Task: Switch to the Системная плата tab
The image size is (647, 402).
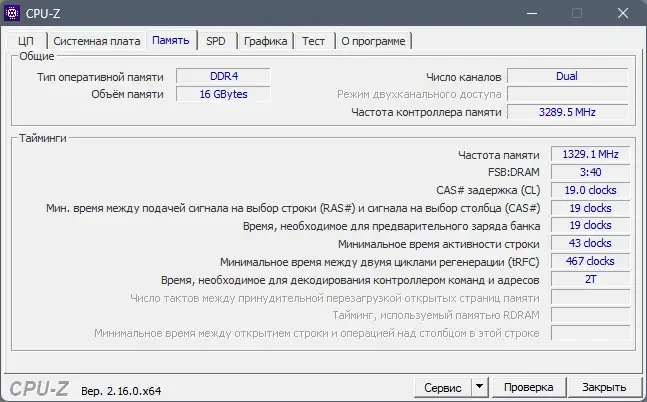Action: [97, 41]
